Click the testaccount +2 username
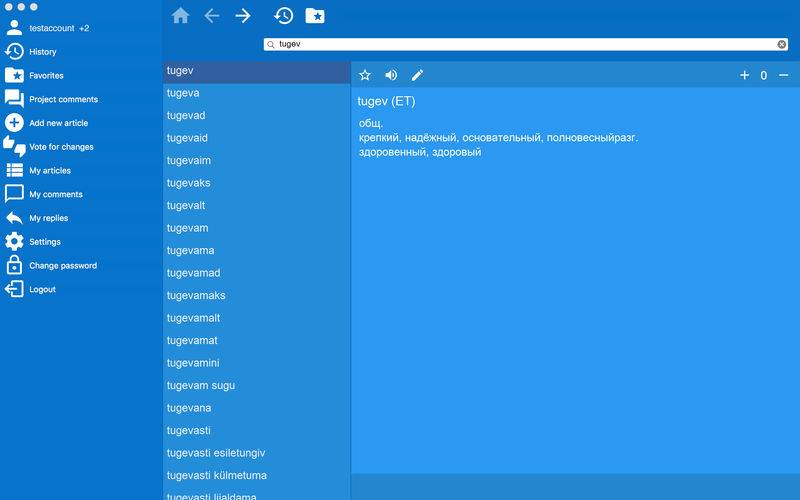Image resolution: width=800 pixels, height=500 pixels. (59, 28)
